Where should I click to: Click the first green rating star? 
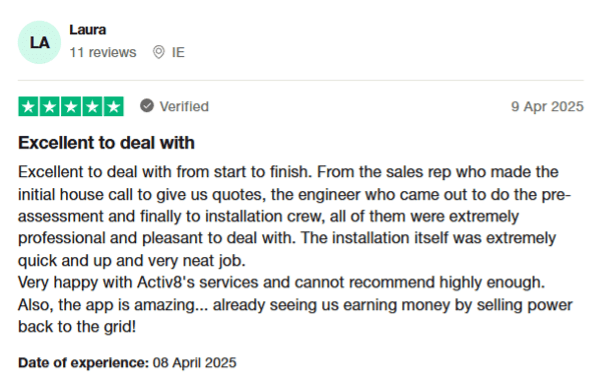pyautogui.click(x=29, y=107)
